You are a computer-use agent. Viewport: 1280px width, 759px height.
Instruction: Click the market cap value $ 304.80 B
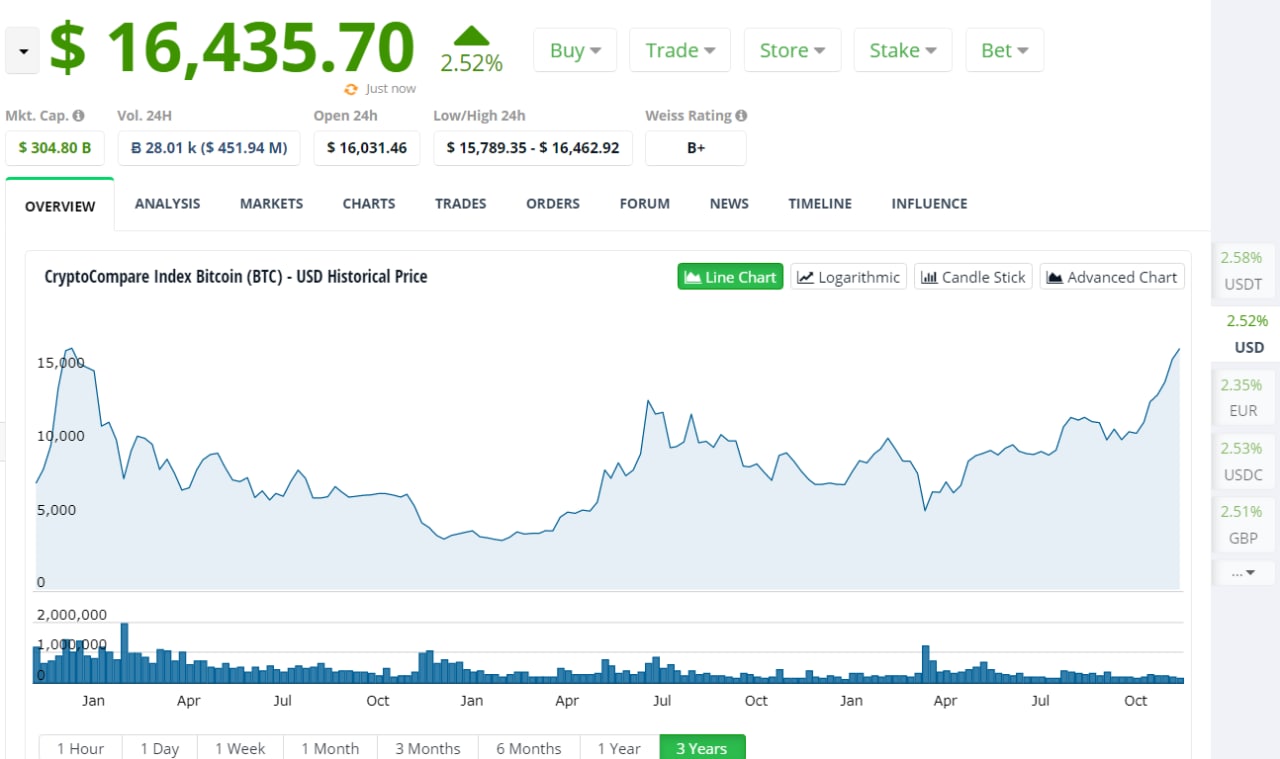coord(54,148)
